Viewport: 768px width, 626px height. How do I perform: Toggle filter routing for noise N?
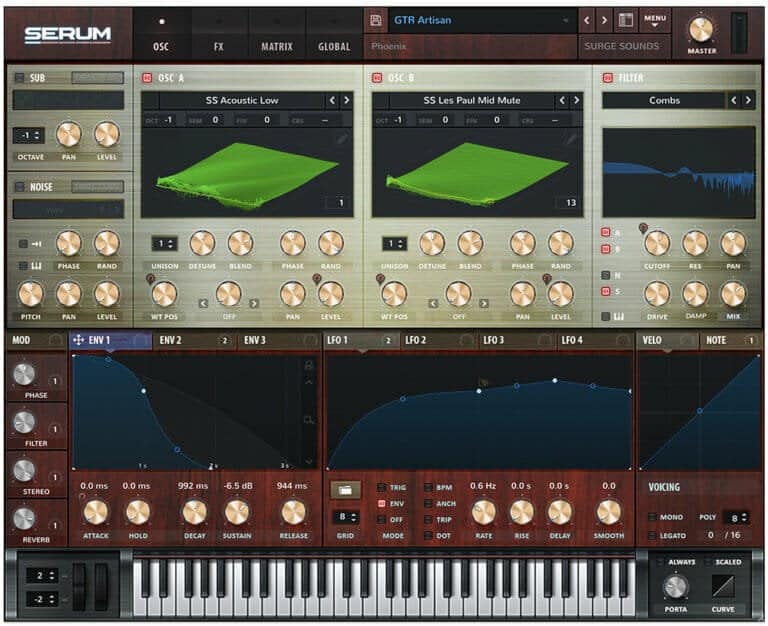[606, 275]
